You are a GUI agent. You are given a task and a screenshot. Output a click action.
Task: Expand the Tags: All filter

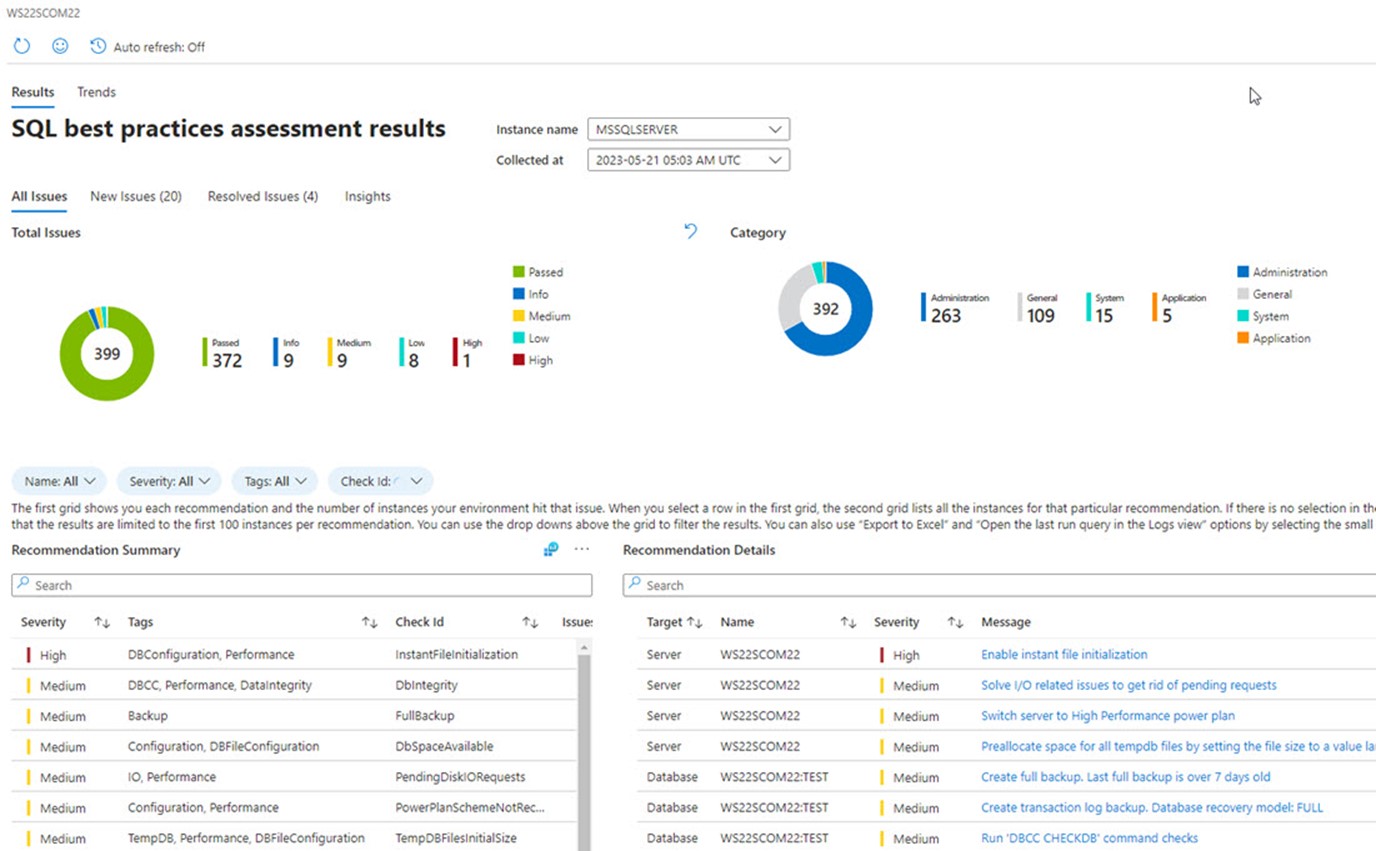coord(274,481)
